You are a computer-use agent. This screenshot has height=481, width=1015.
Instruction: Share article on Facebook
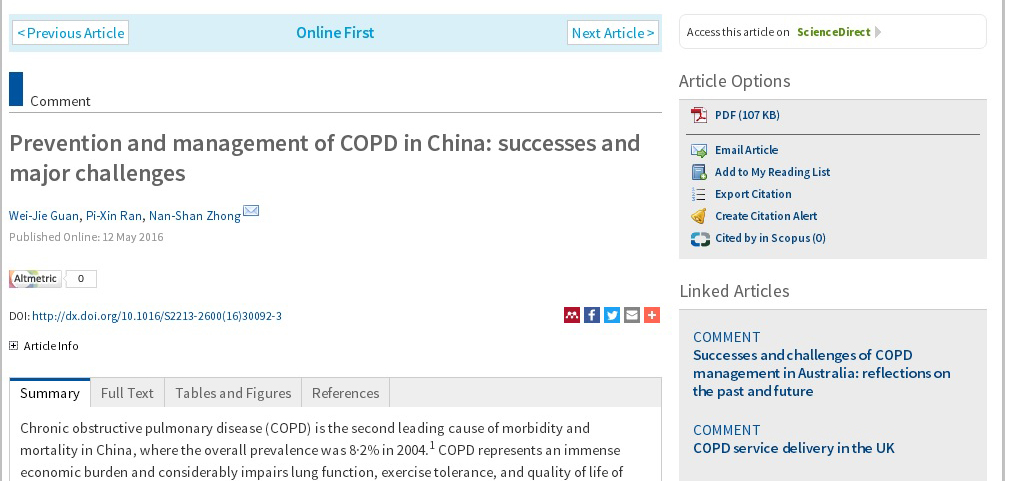click(x=592, y=315)
